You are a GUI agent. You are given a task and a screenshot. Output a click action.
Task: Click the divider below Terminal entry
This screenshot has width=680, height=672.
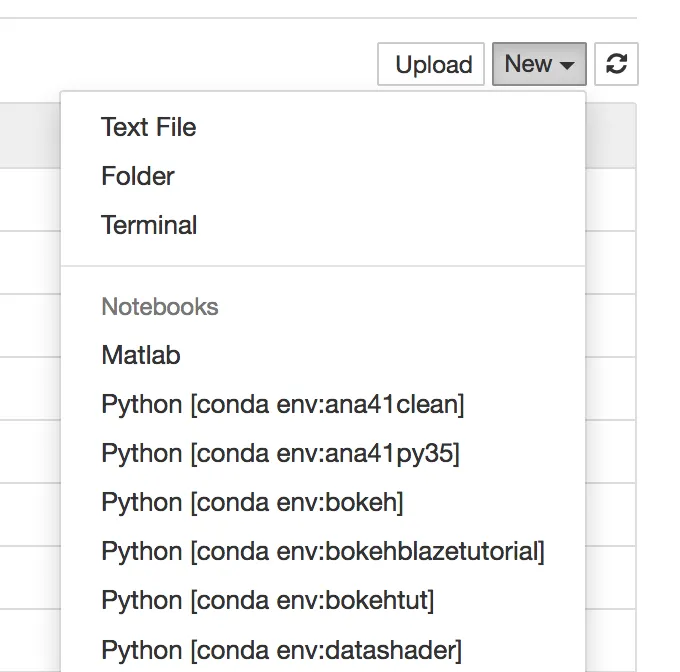click(322, 266)
